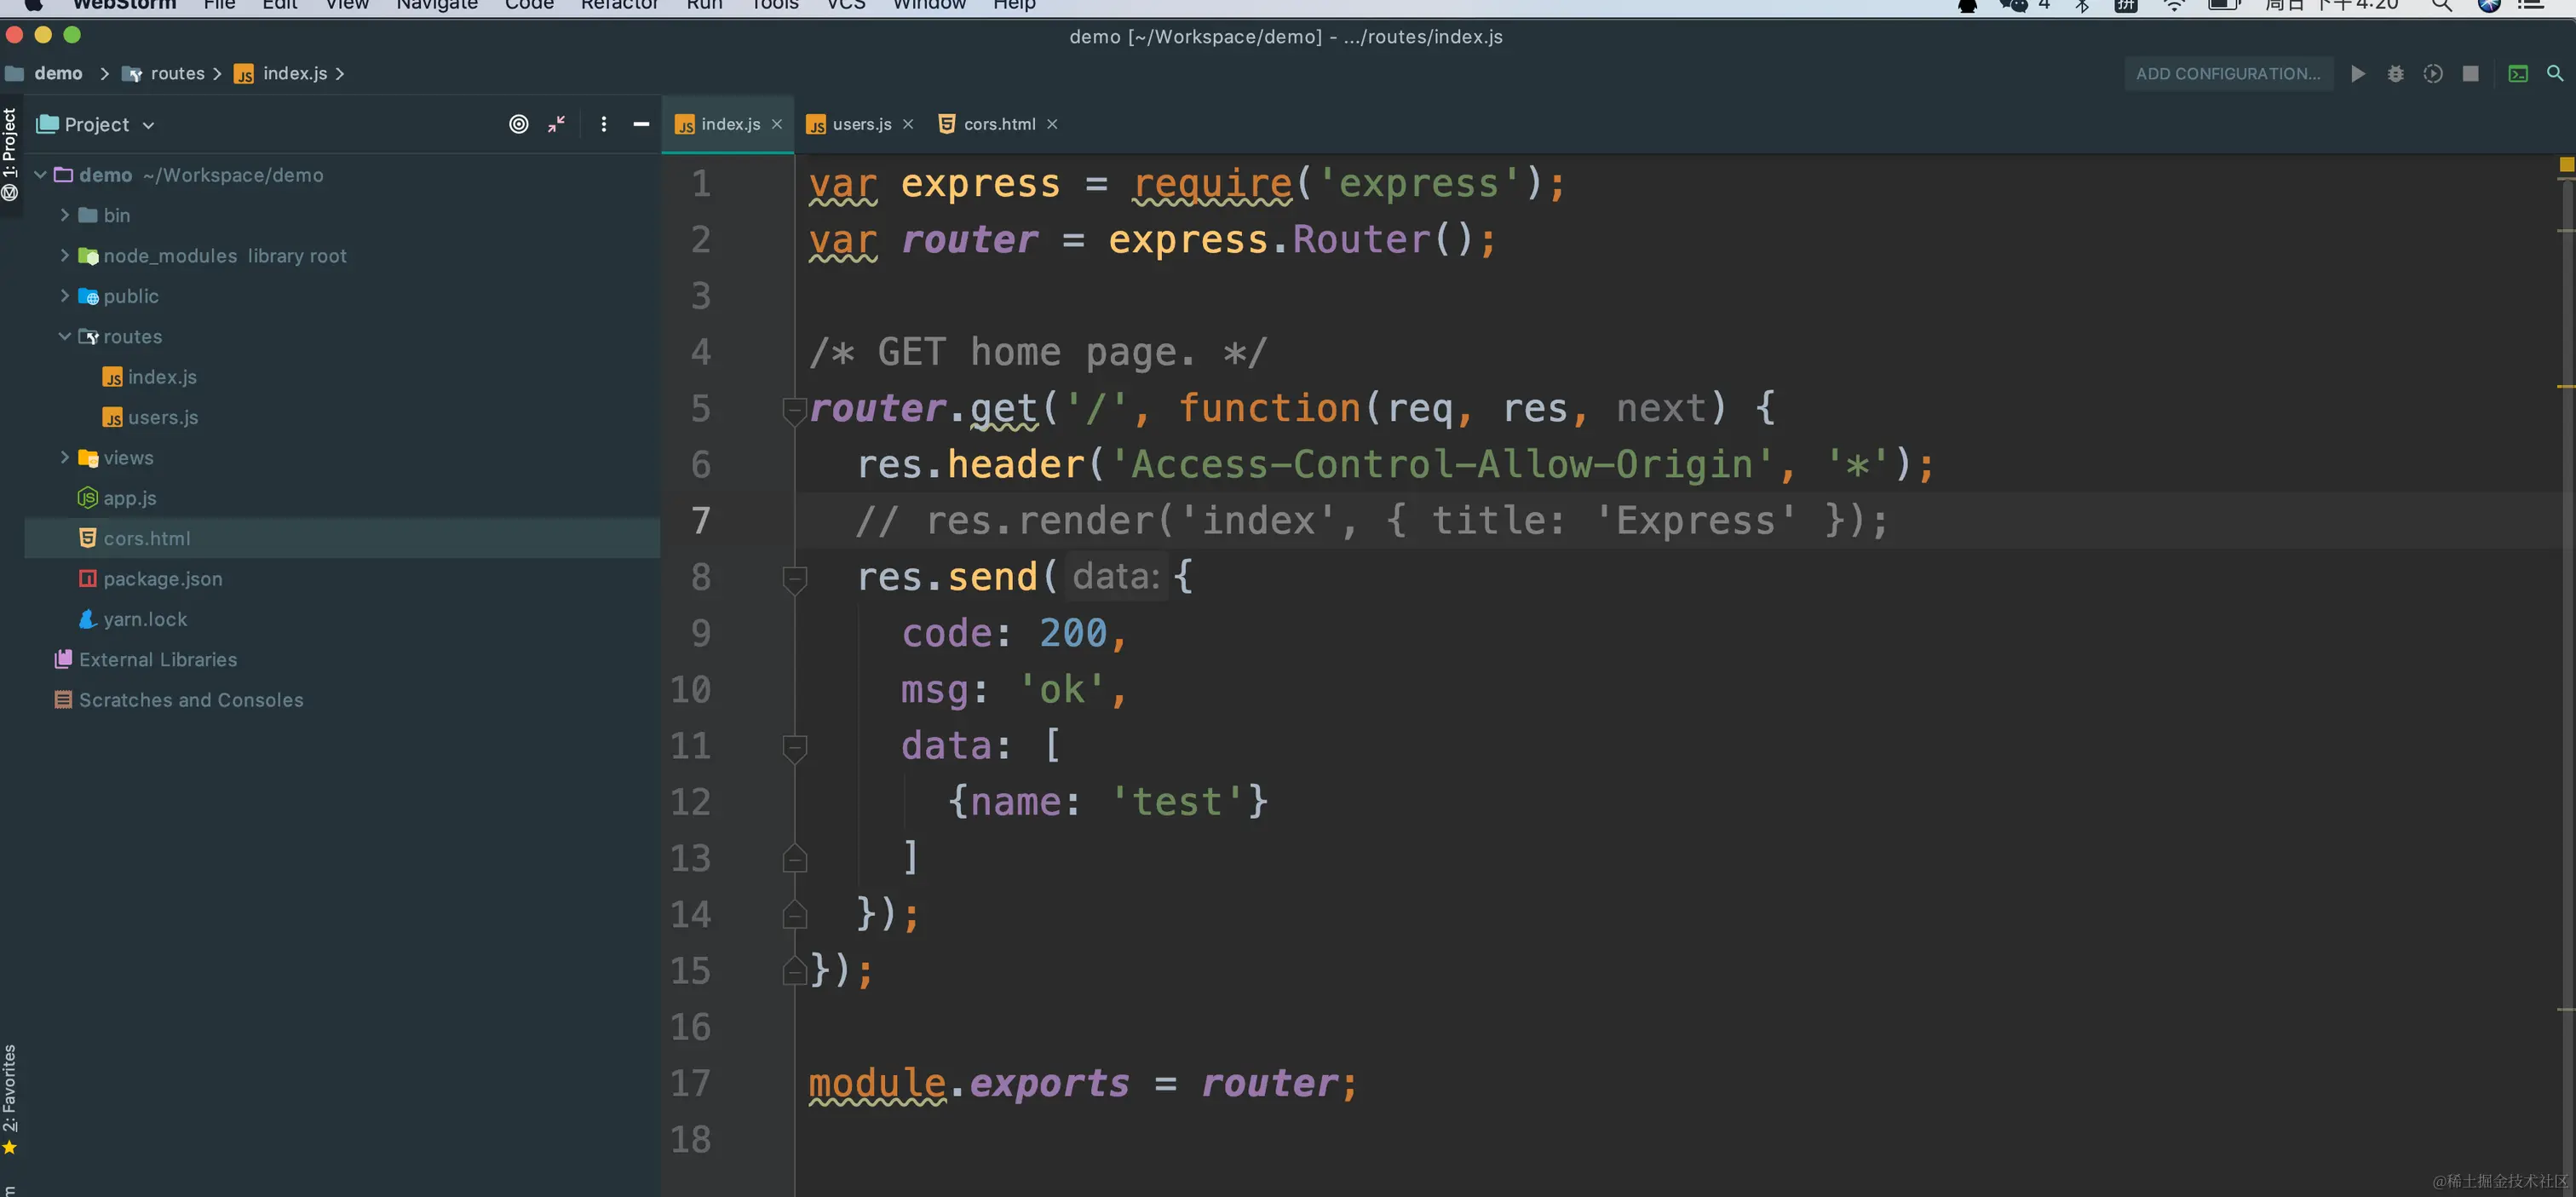Collapse the routes folder
Screen dimensions: 2576x1197
pyautogui.click(x=64, y=337)
